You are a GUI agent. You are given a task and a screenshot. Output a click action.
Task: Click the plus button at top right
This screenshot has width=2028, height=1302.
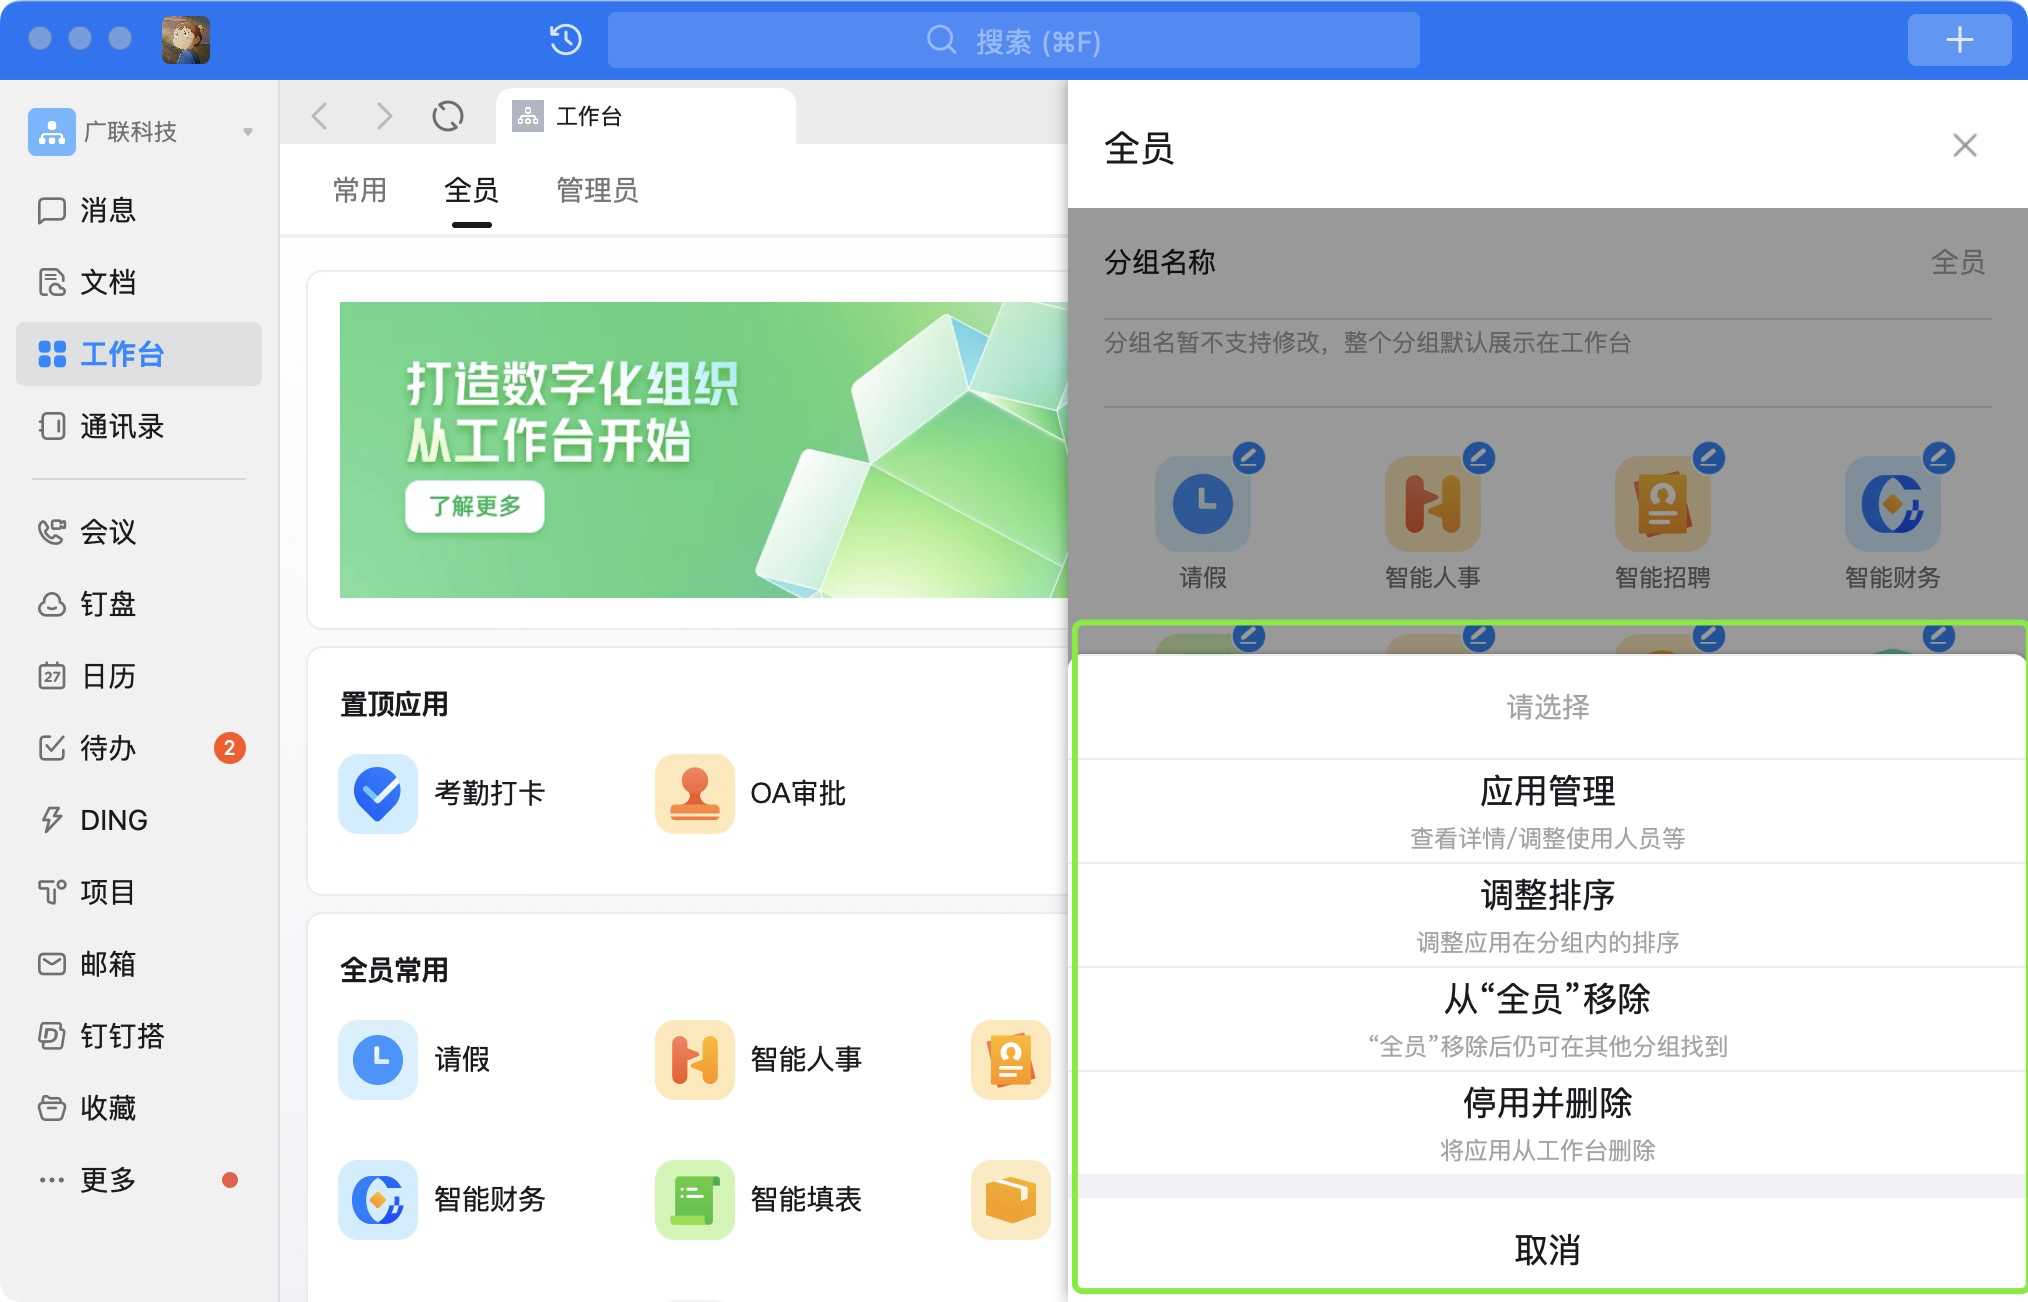(1959, 40)
